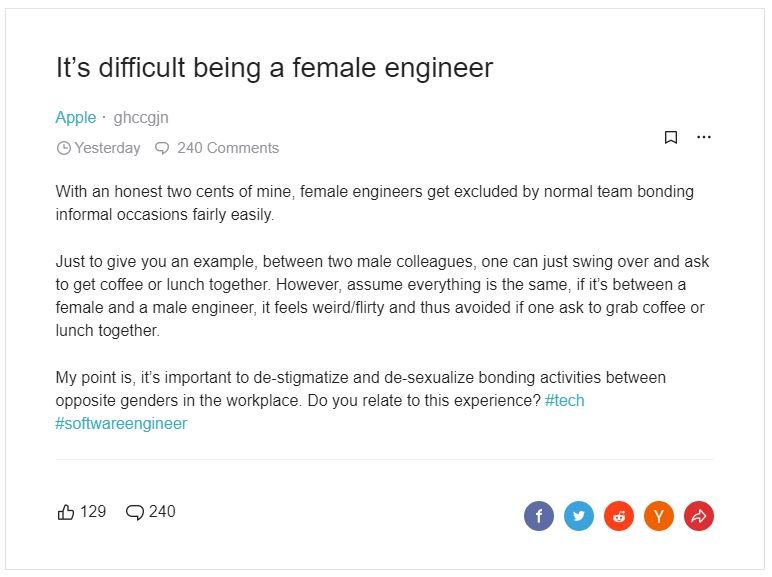Click the red share arrow icon
Screen dimensions: 772x577
tap(699, 516)
